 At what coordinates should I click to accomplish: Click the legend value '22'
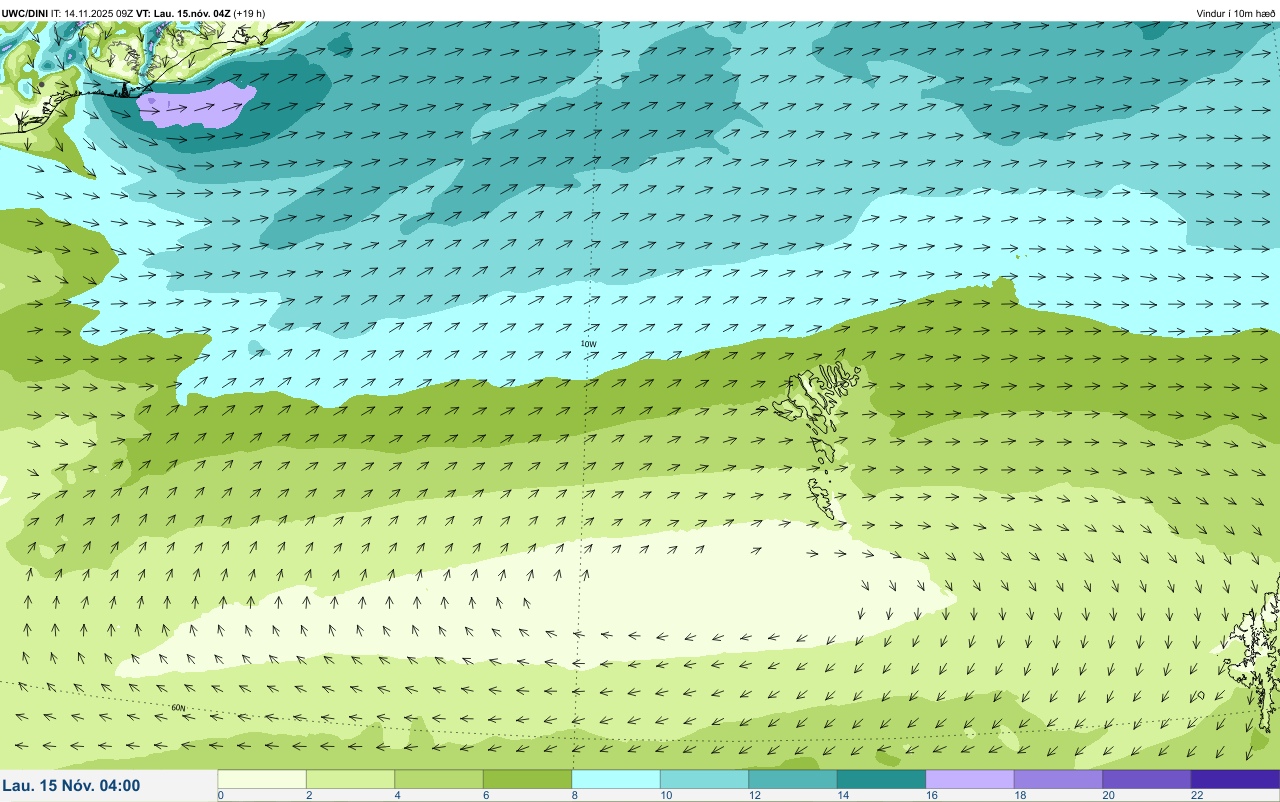1196,795
